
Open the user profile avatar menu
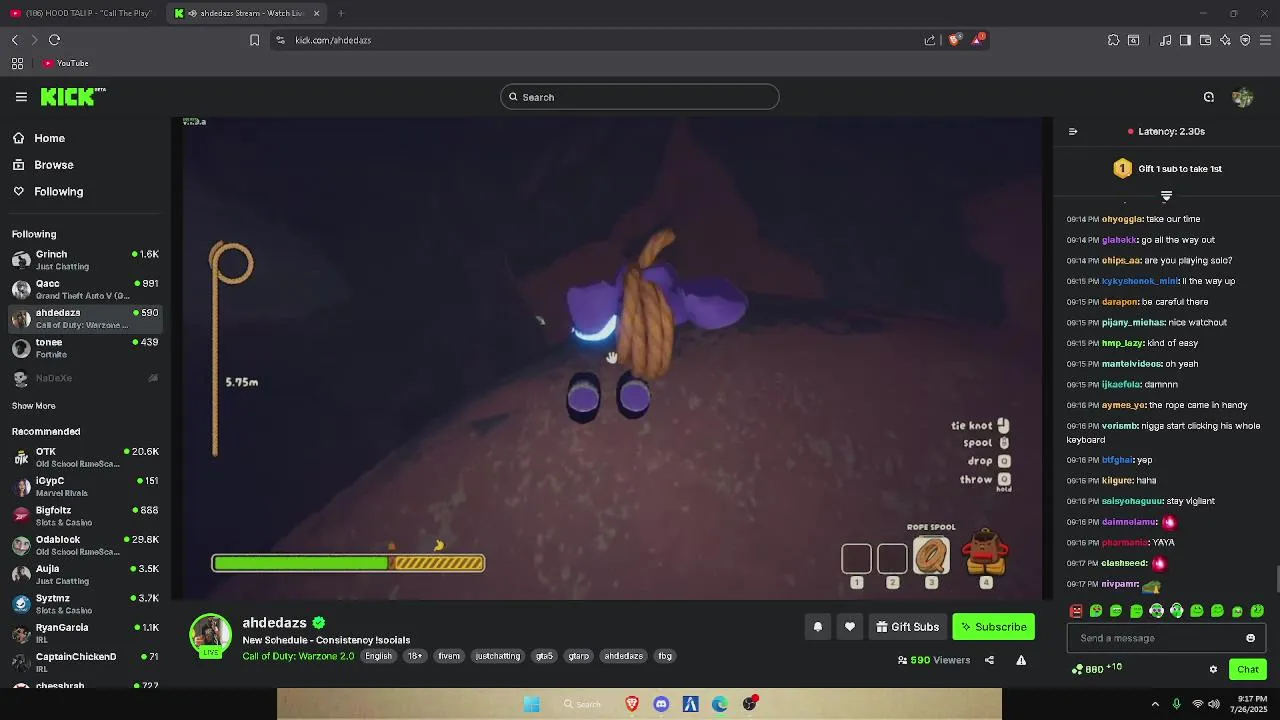[1243, 97]
